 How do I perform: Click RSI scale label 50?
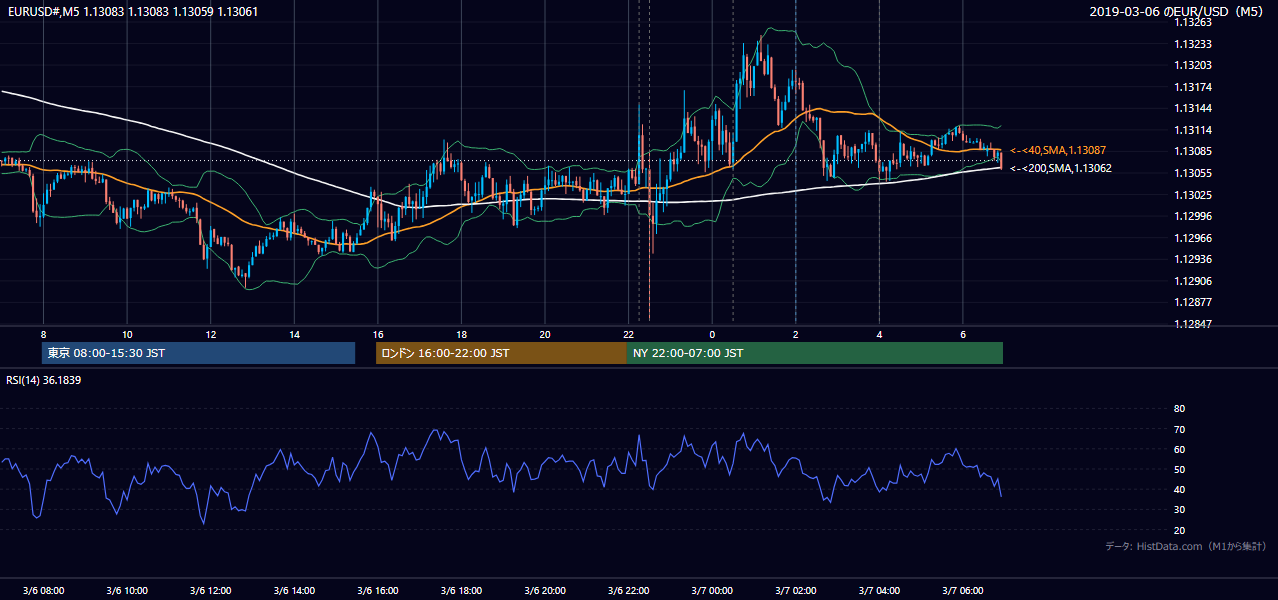(x=1179, y=469)
